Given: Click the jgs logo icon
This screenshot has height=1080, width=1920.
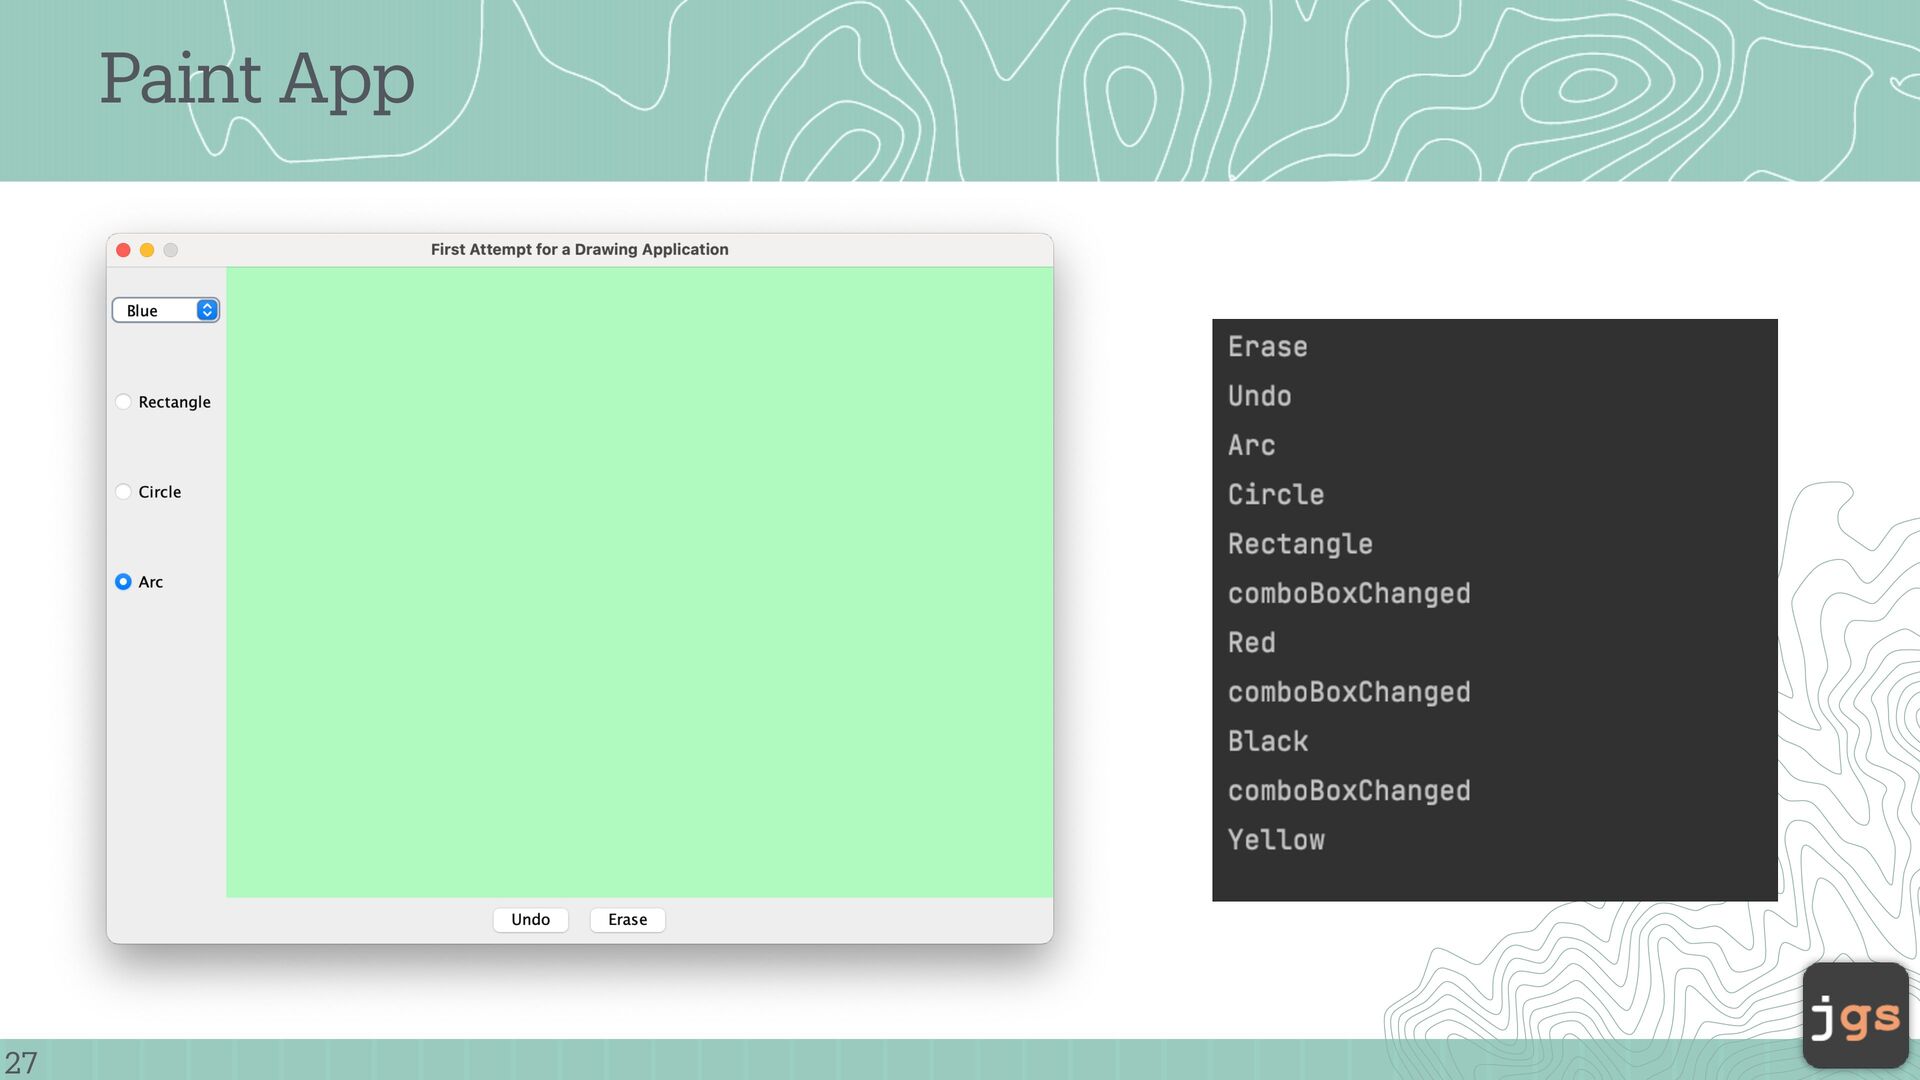Looking at the screenshot, I should [x=1855, y=1015].
